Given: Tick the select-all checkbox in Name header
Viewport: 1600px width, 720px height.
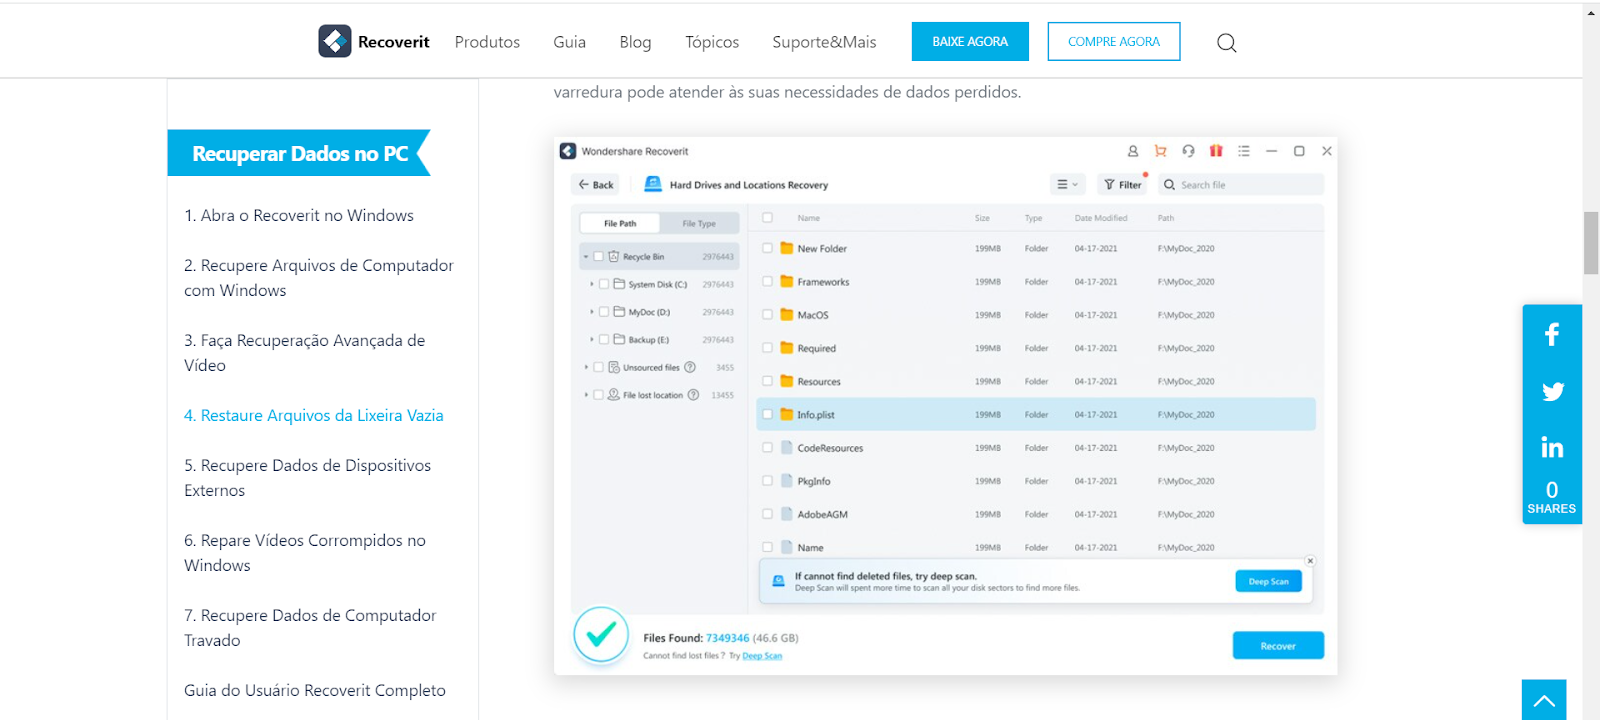Looking at the screenshot, I should coord(768,217).
